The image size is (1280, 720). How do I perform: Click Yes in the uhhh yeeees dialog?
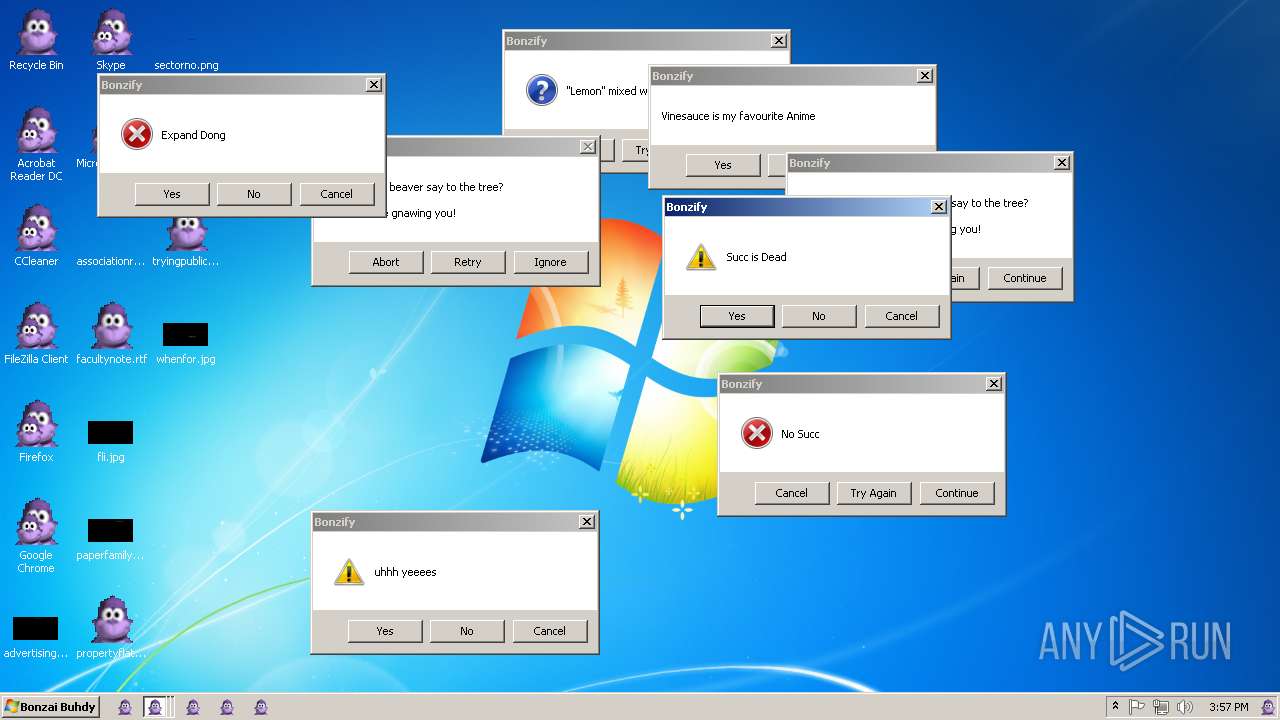point(385,631)
